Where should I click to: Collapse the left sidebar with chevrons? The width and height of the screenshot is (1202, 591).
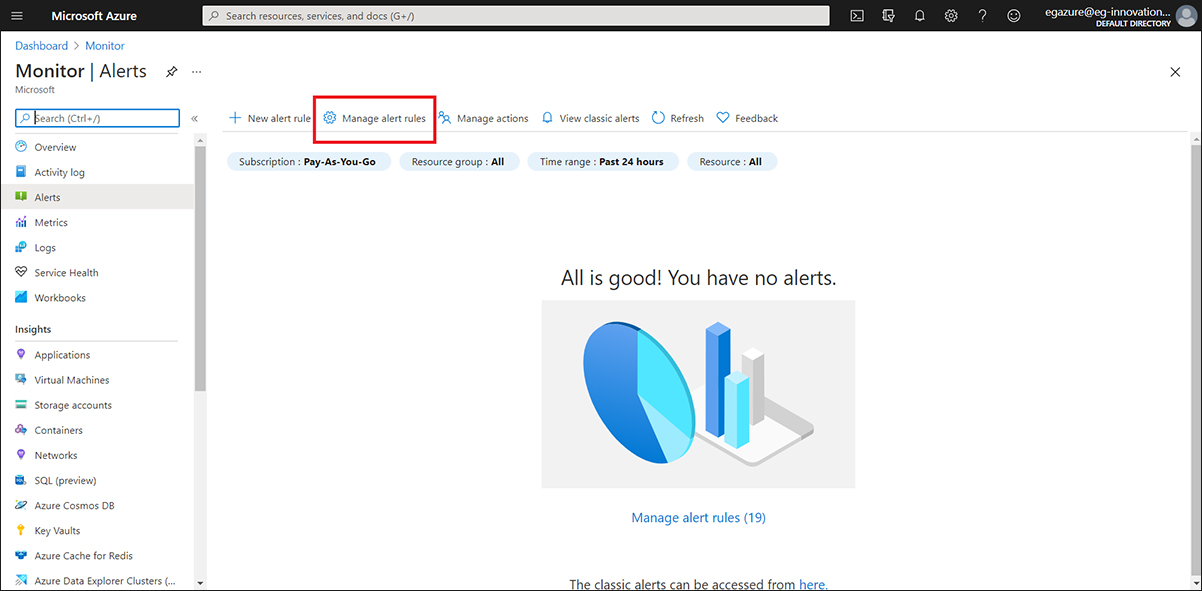pos(194,118)
